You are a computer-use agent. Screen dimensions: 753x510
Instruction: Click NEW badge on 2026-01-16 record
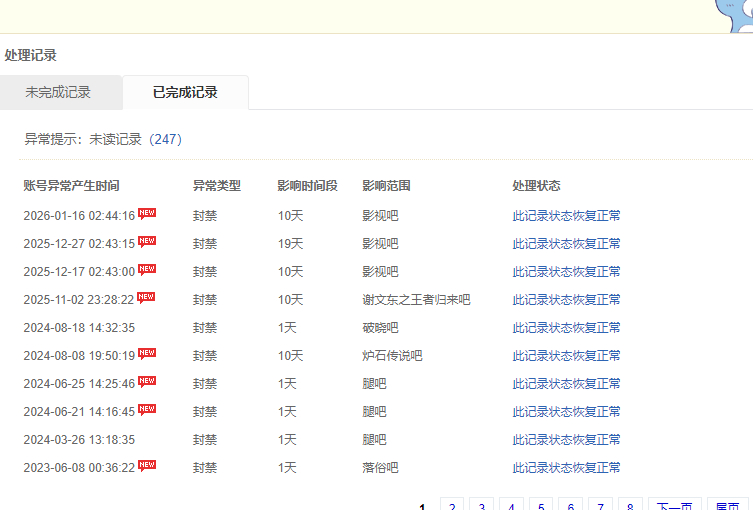point(147,213)
